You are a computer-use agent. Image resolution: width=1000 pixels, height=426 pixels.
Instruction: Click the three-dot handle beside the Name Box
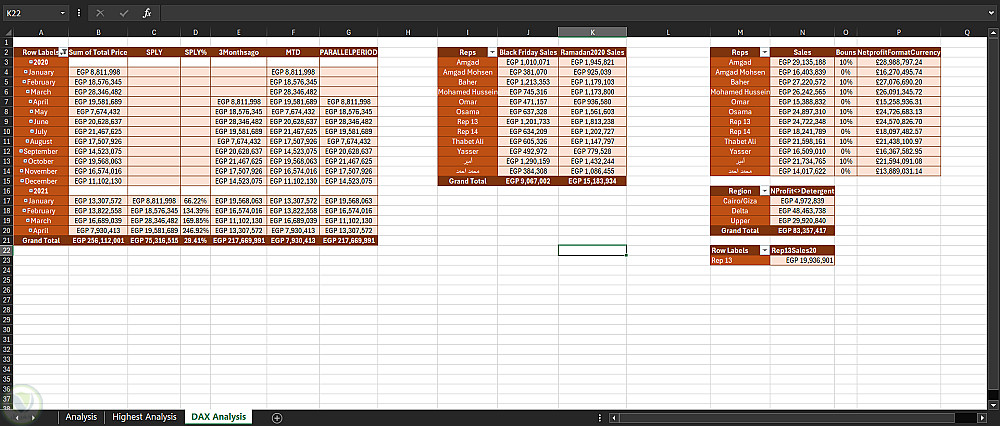pyautogui.click(x=78, y=13)
